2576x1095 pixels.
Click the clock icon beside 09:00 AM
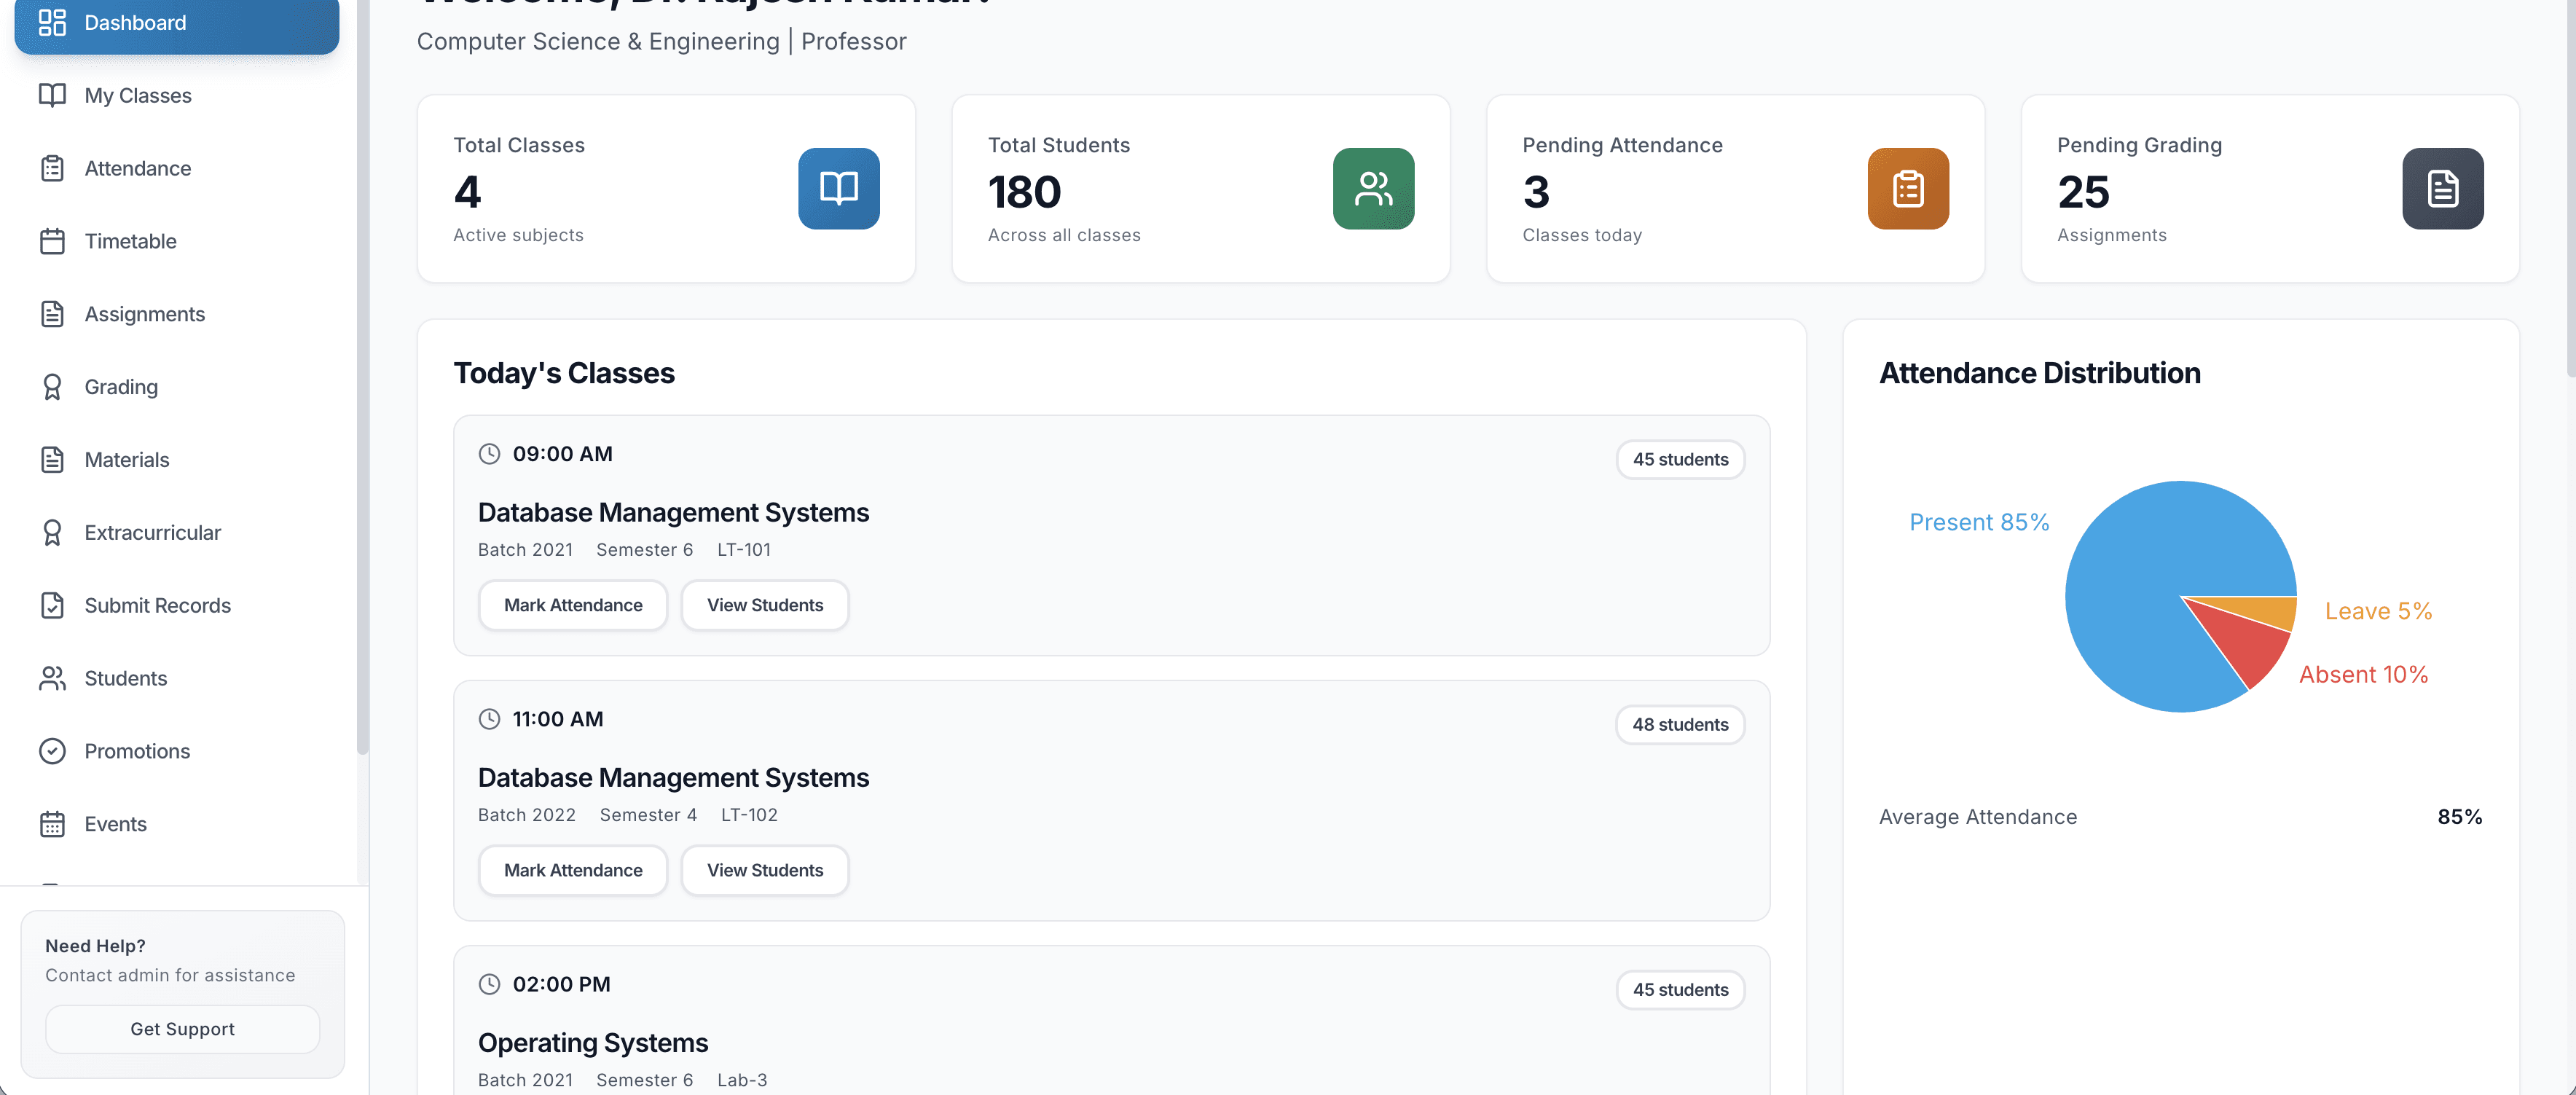pos(489,454)
